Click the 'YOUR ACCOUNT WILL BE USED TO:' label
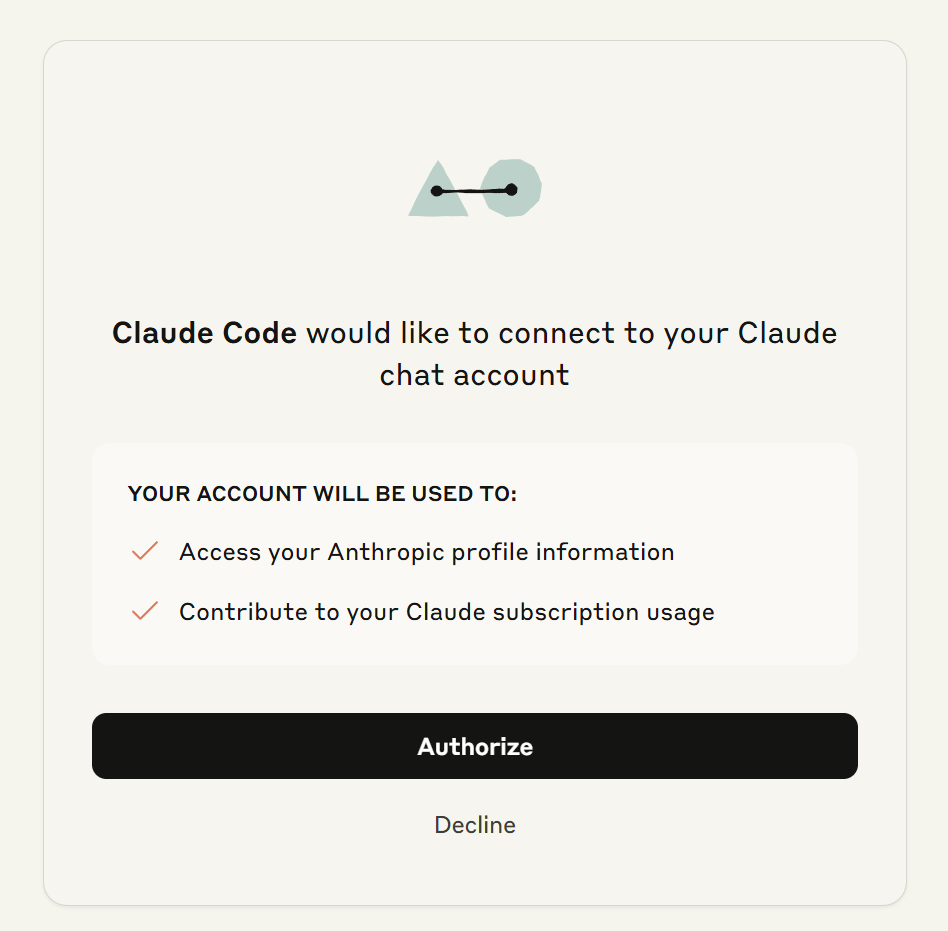Viewport: 948px width, 931px height. point(322,494)
